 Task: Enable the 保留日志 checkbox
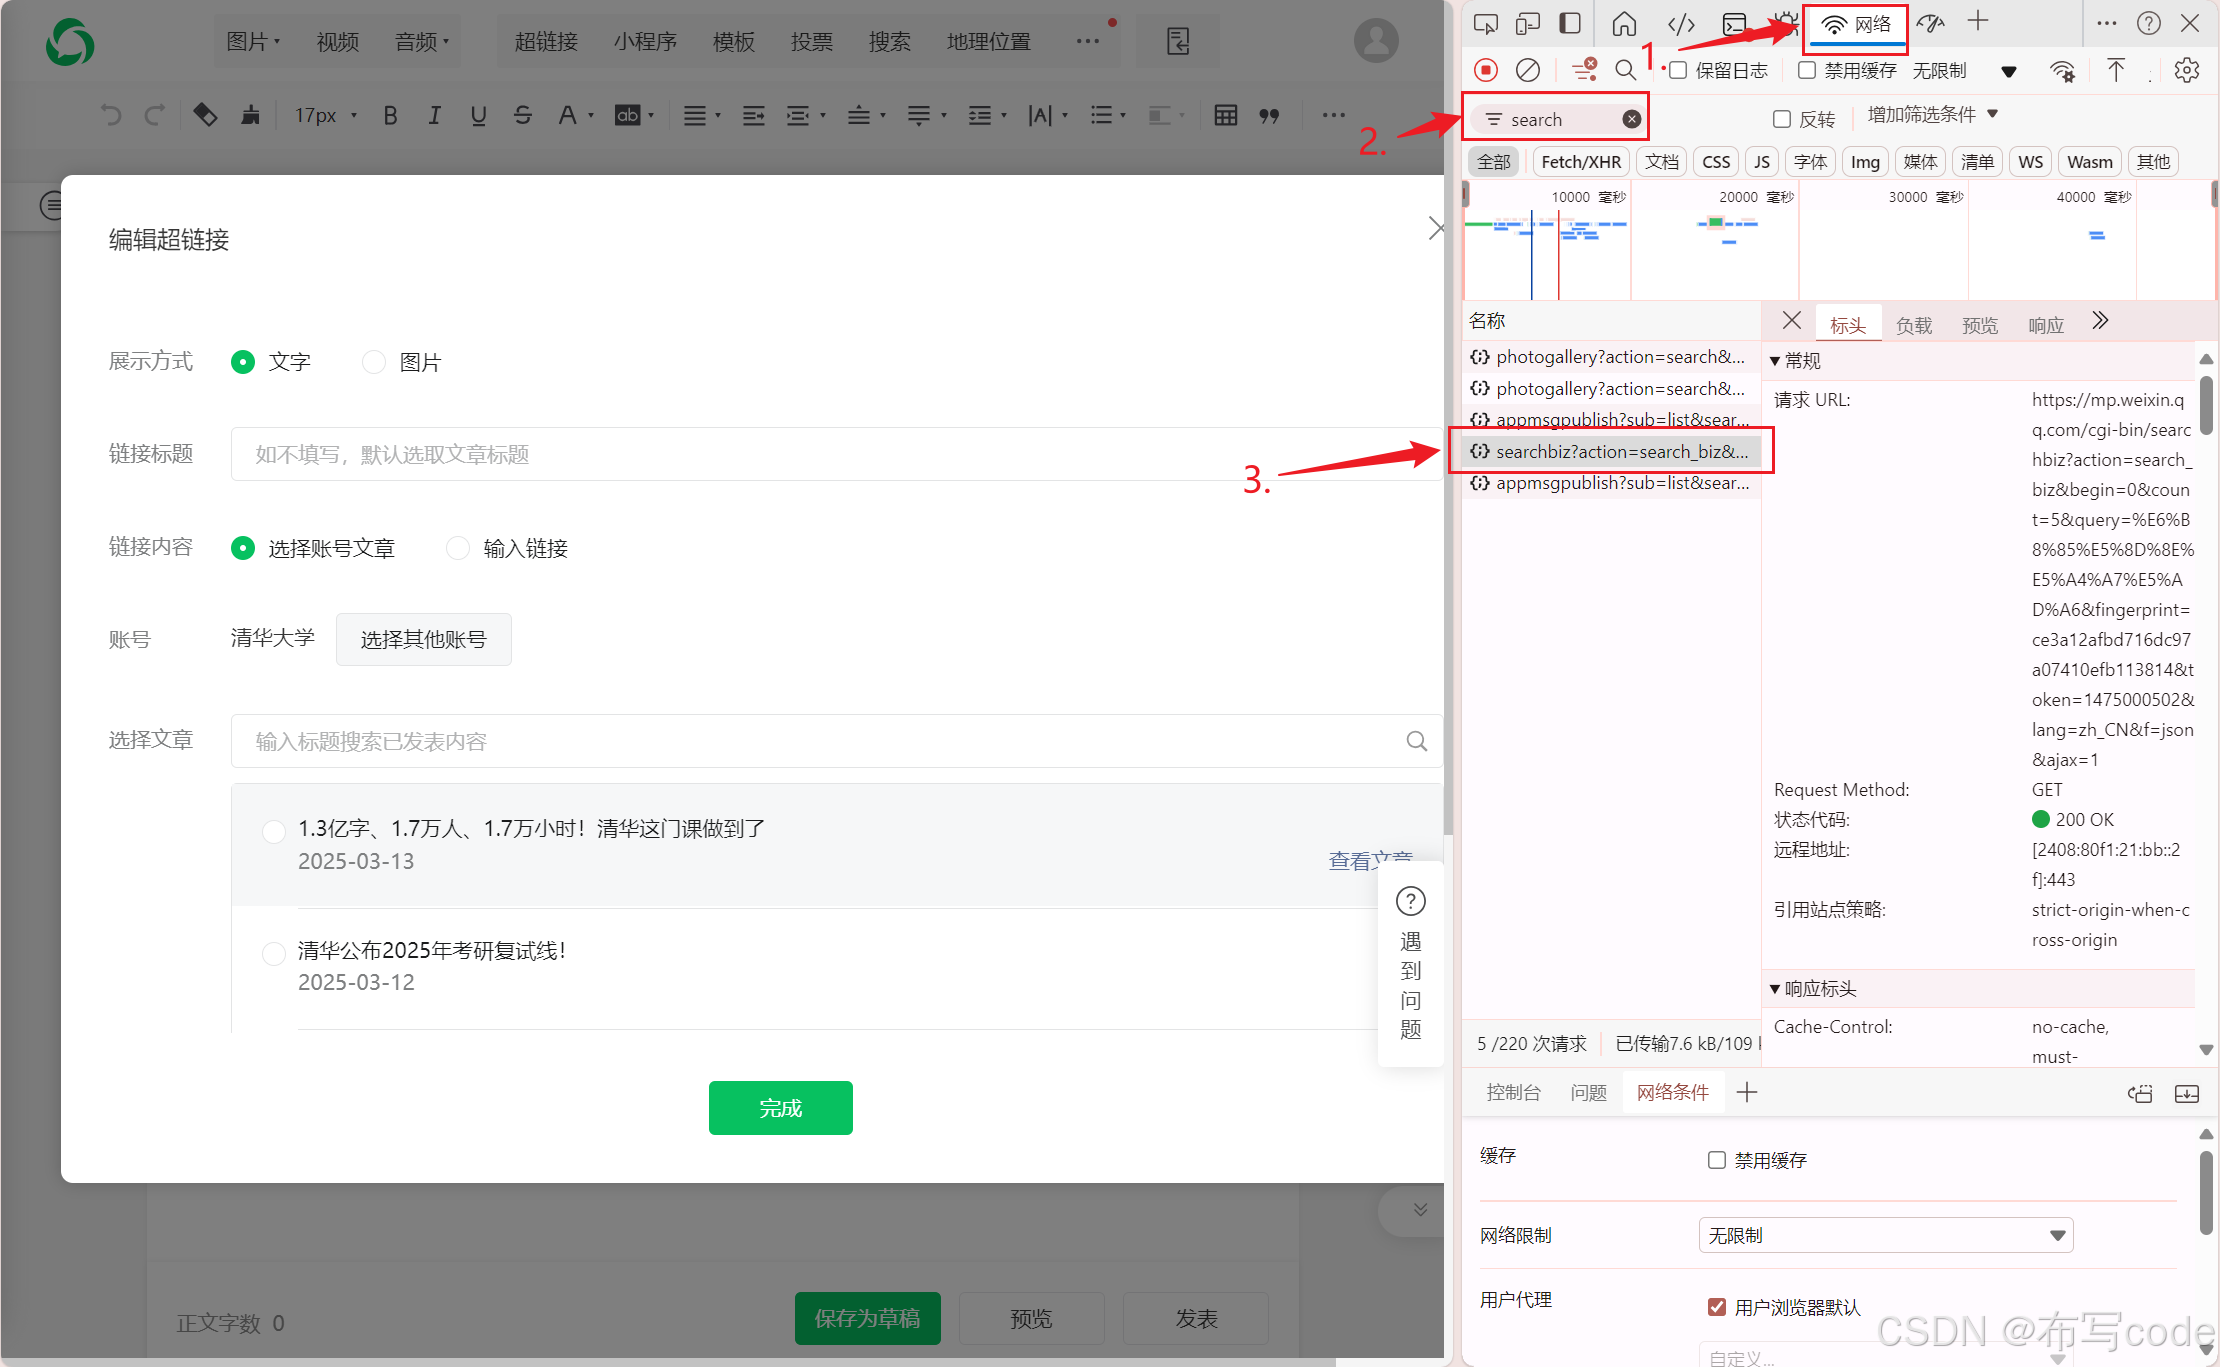point(1679,70)
